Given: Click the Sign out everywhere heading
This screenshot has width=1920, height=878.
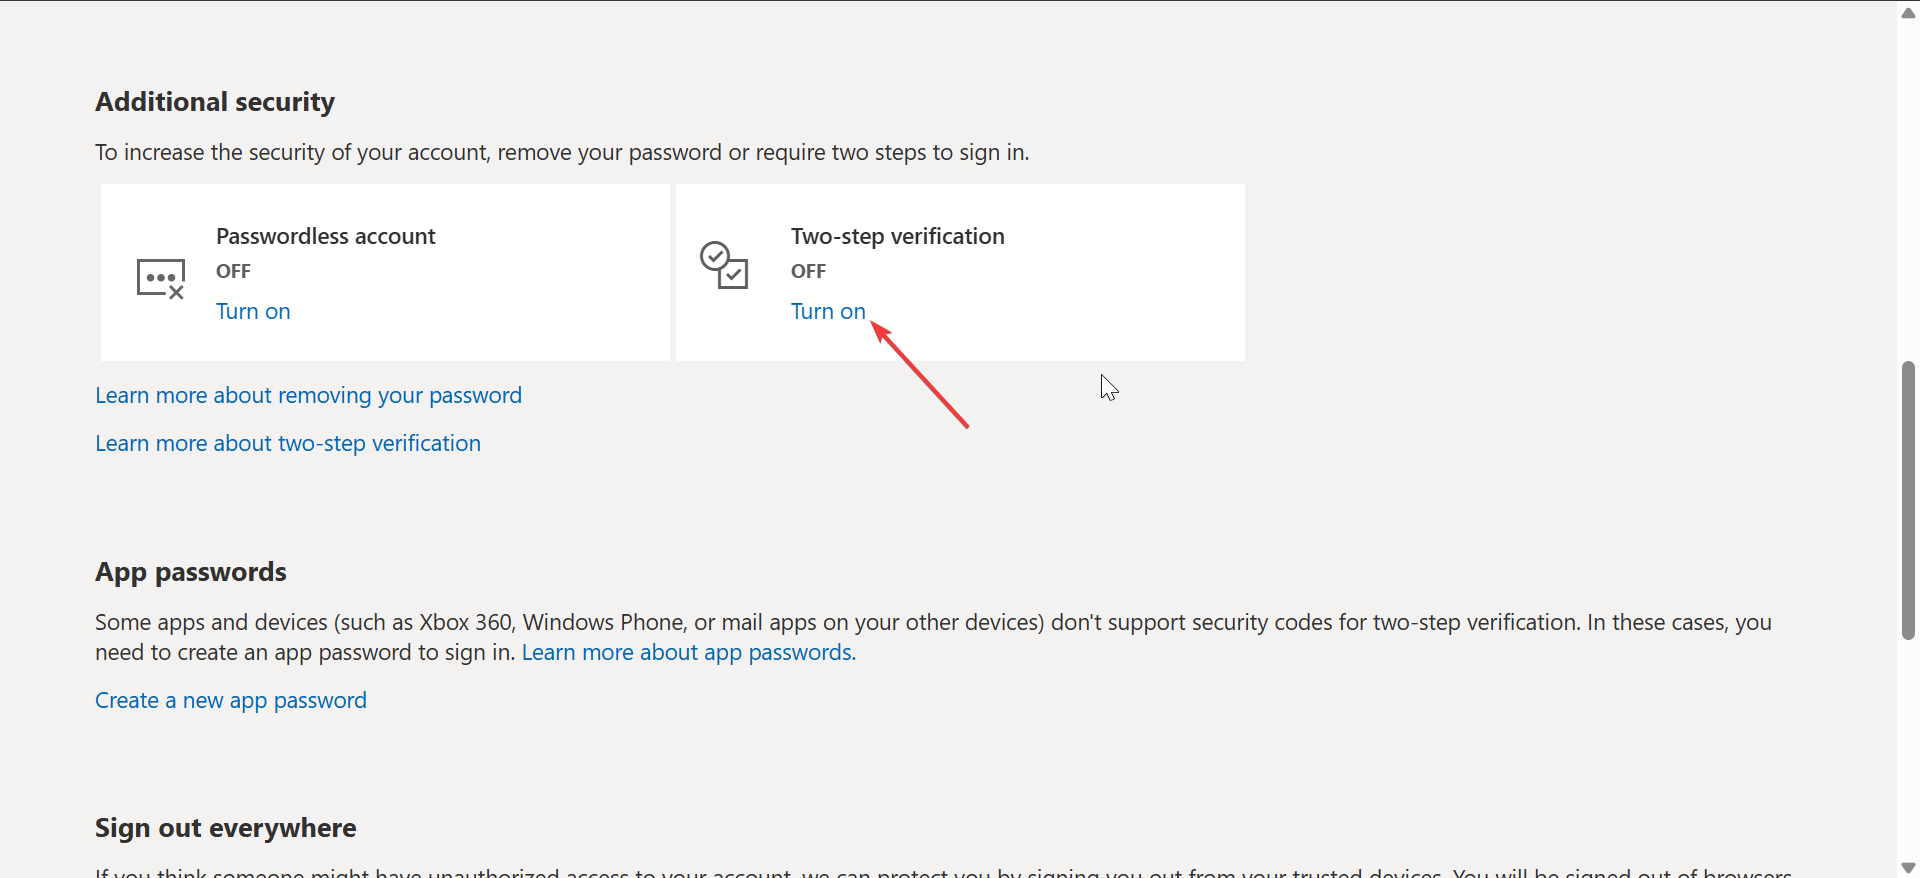Looking at the screenshot, I should [226, 828].
